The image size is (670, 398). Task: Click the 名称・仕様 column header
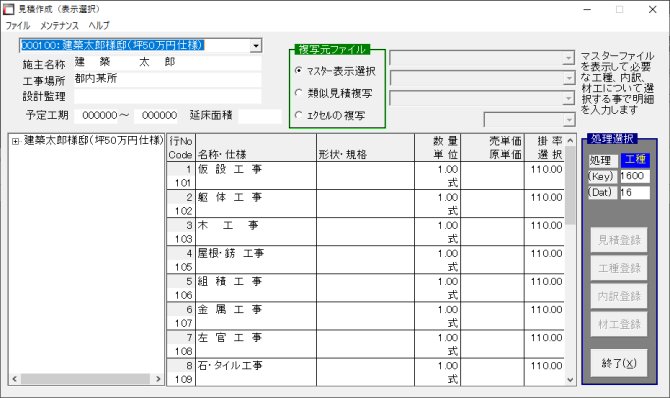[x=256, y=148]
